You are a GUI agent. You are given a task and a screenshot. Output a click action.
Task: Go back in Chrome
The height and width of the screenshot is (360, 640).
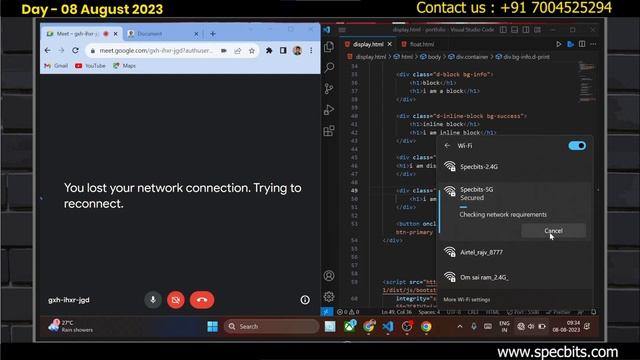(x=48, y=51)
